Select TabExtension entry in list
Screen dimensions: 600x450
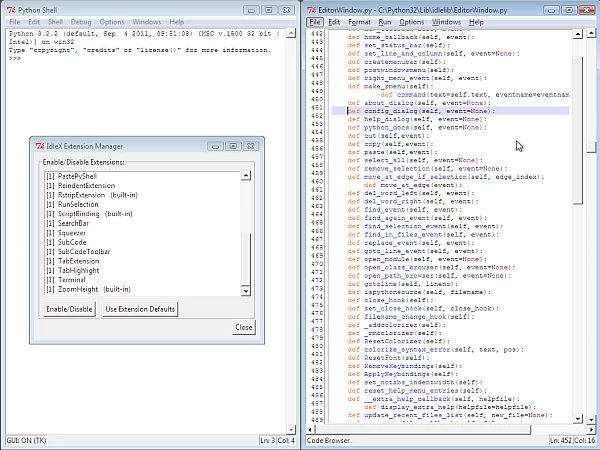[143, 261]
